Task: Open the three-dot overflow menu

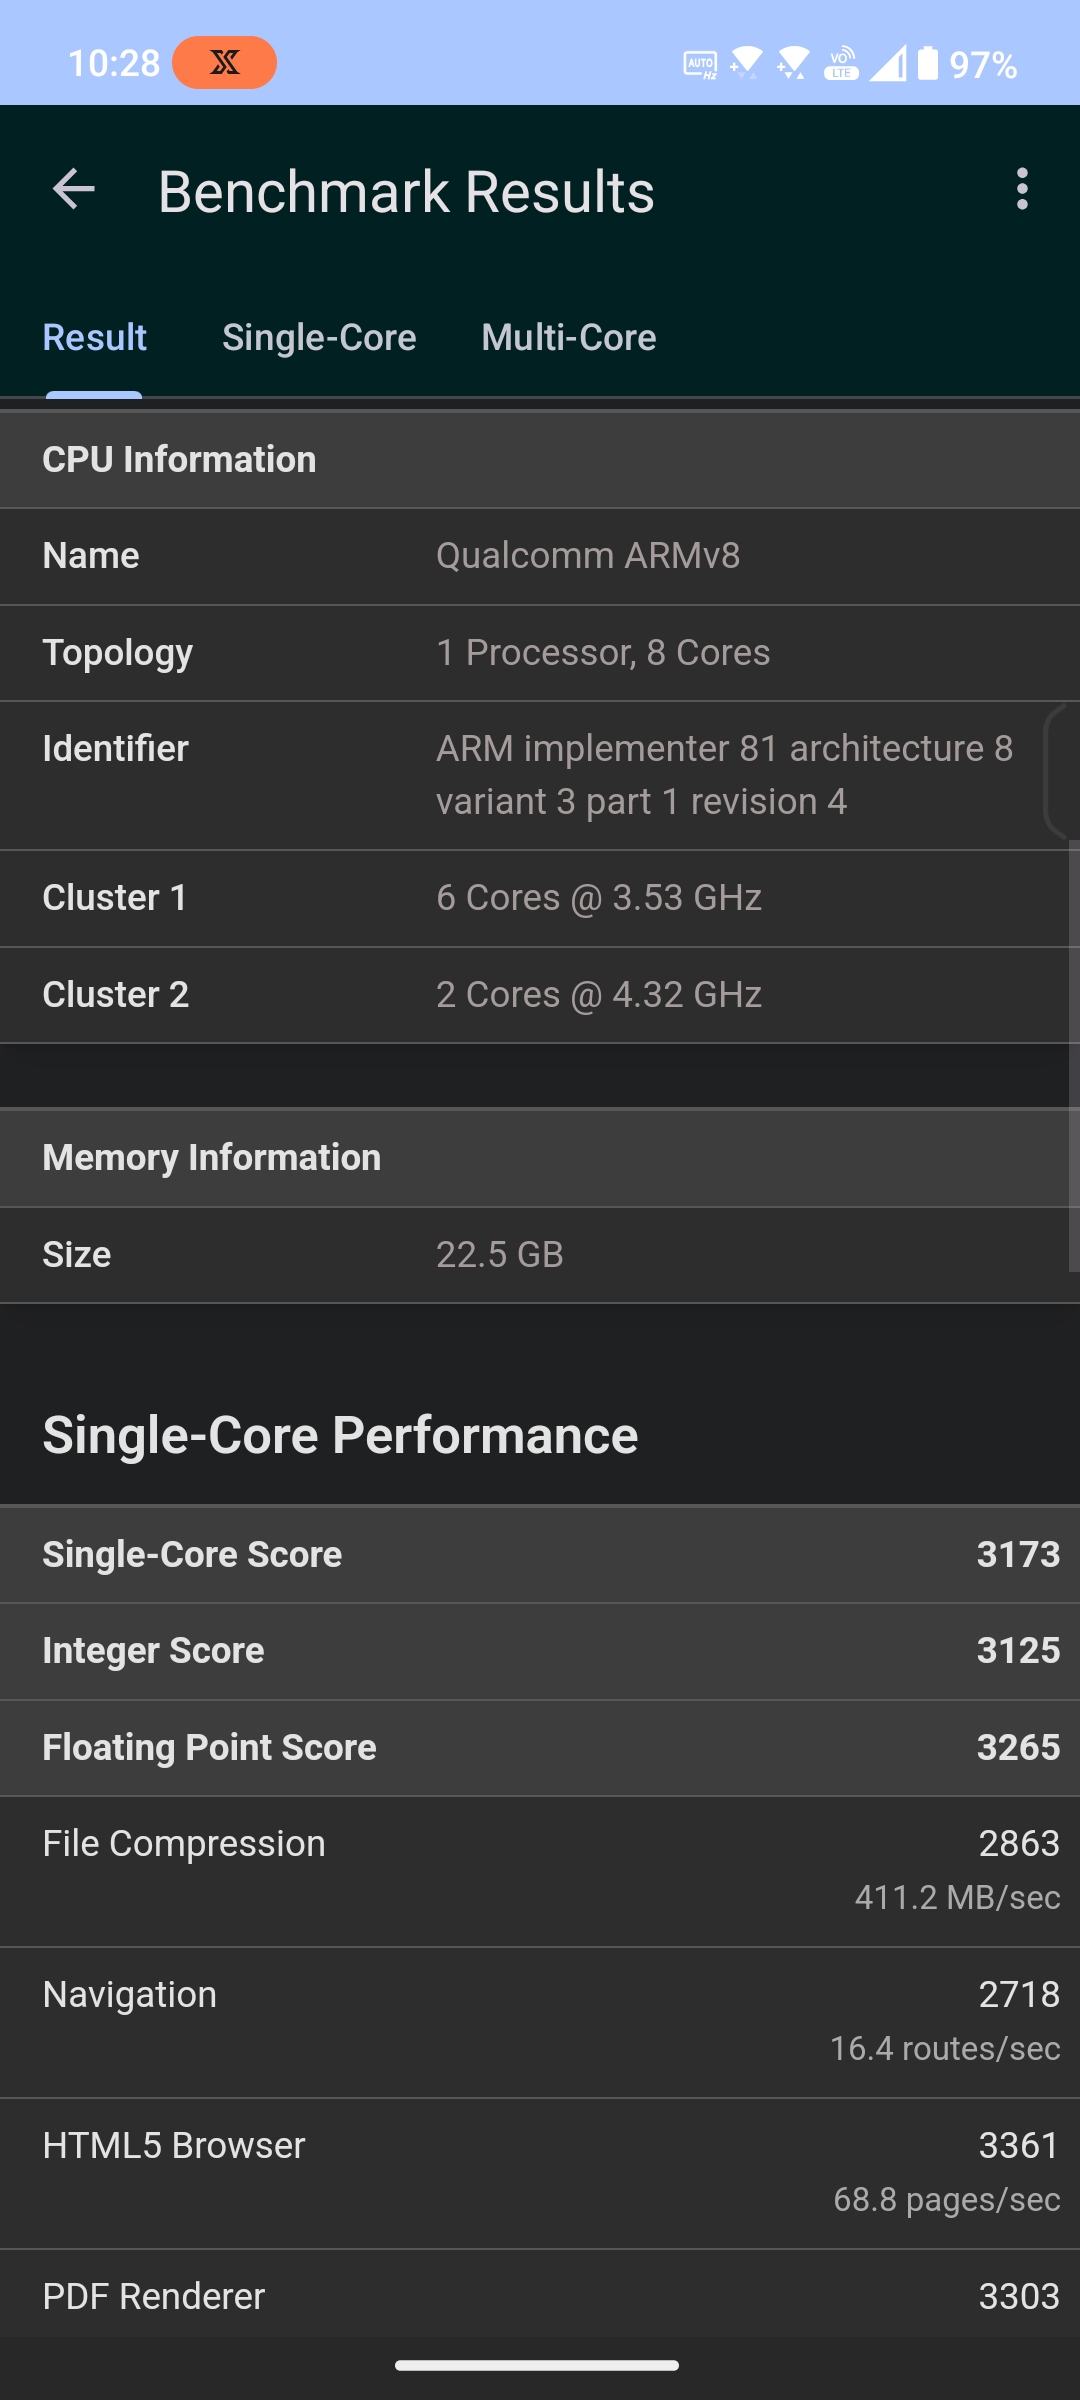Action: pyautogui.click(x=1021, y=189)
